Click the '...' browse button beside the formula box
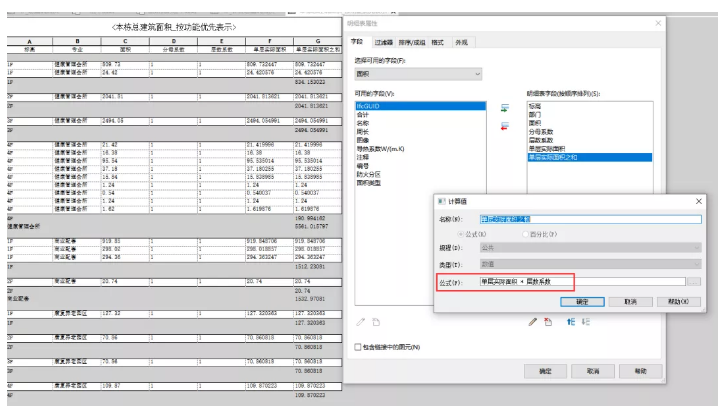The width and height of the screenshot is (727, 411). click(694, 282)
